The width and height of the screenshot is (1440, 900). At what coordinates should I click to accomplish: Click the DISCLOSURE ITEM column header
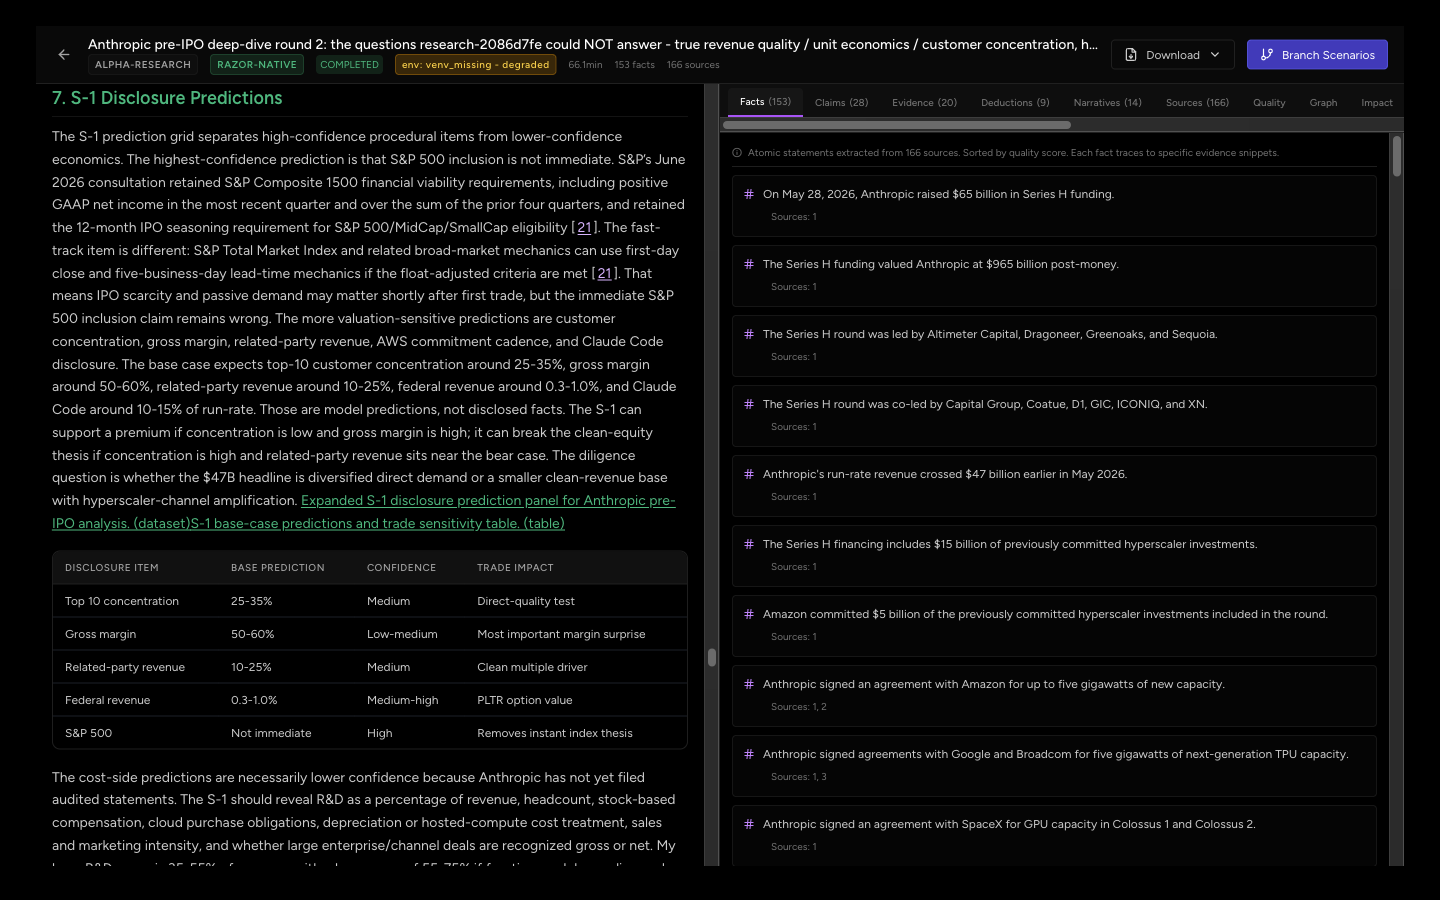point(112,568)
